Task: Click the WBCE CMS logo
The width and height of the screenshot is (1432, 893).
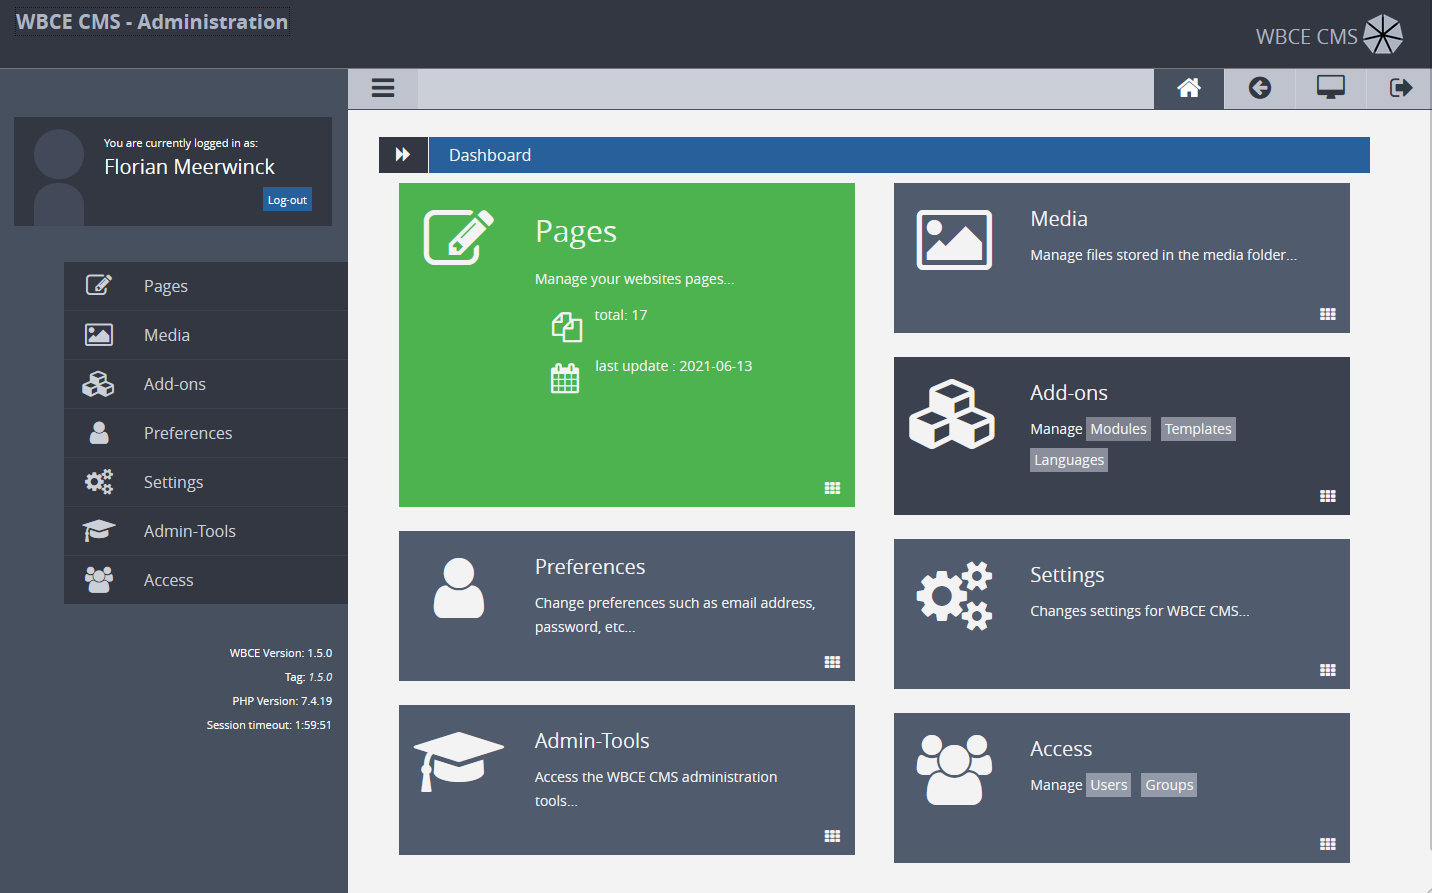Action: [x=1330, y=36]
